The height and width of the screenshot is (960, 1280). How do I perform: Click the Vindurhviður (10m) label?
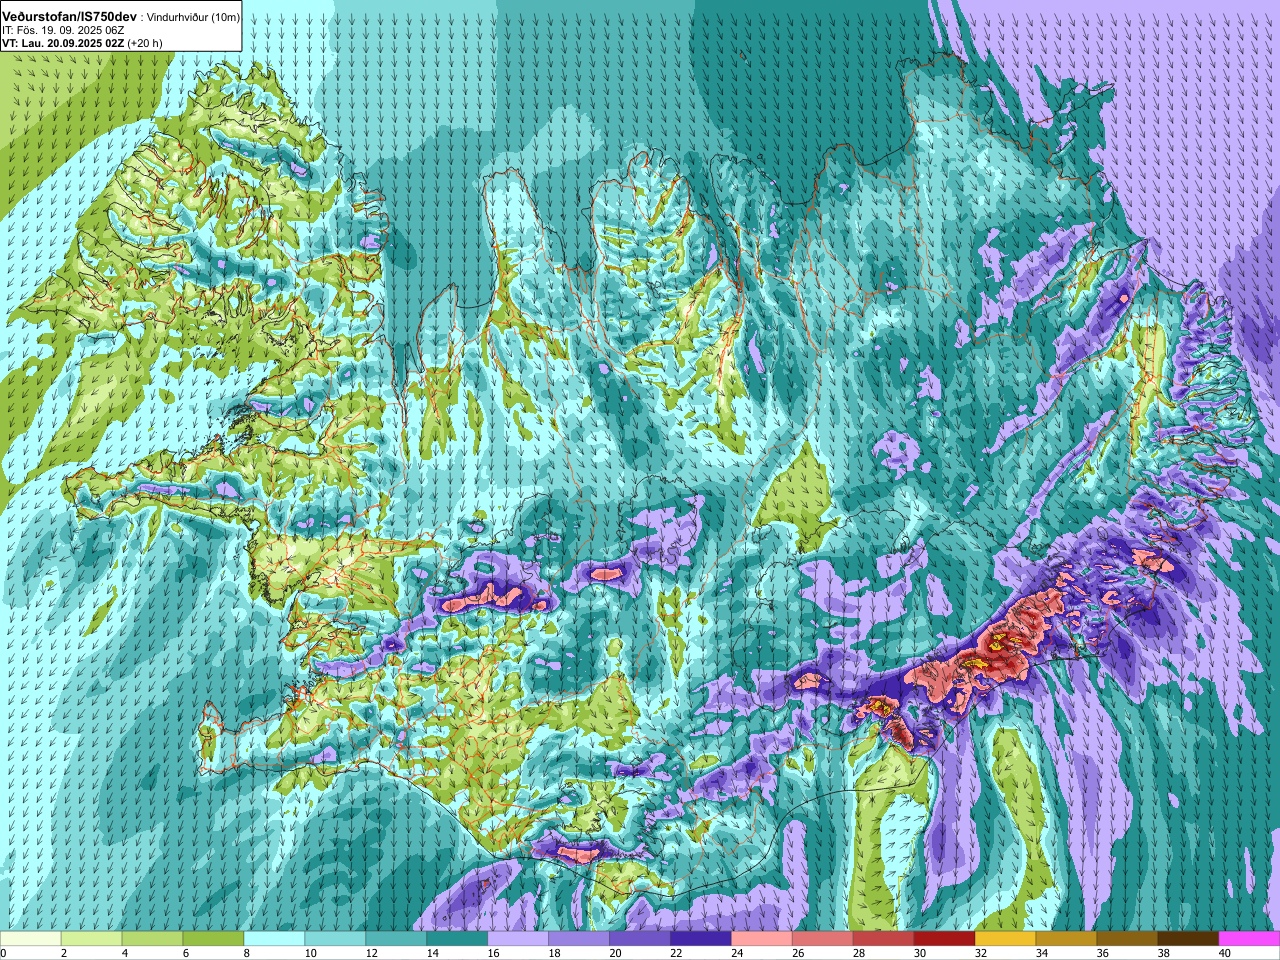[x=193, y=18]
